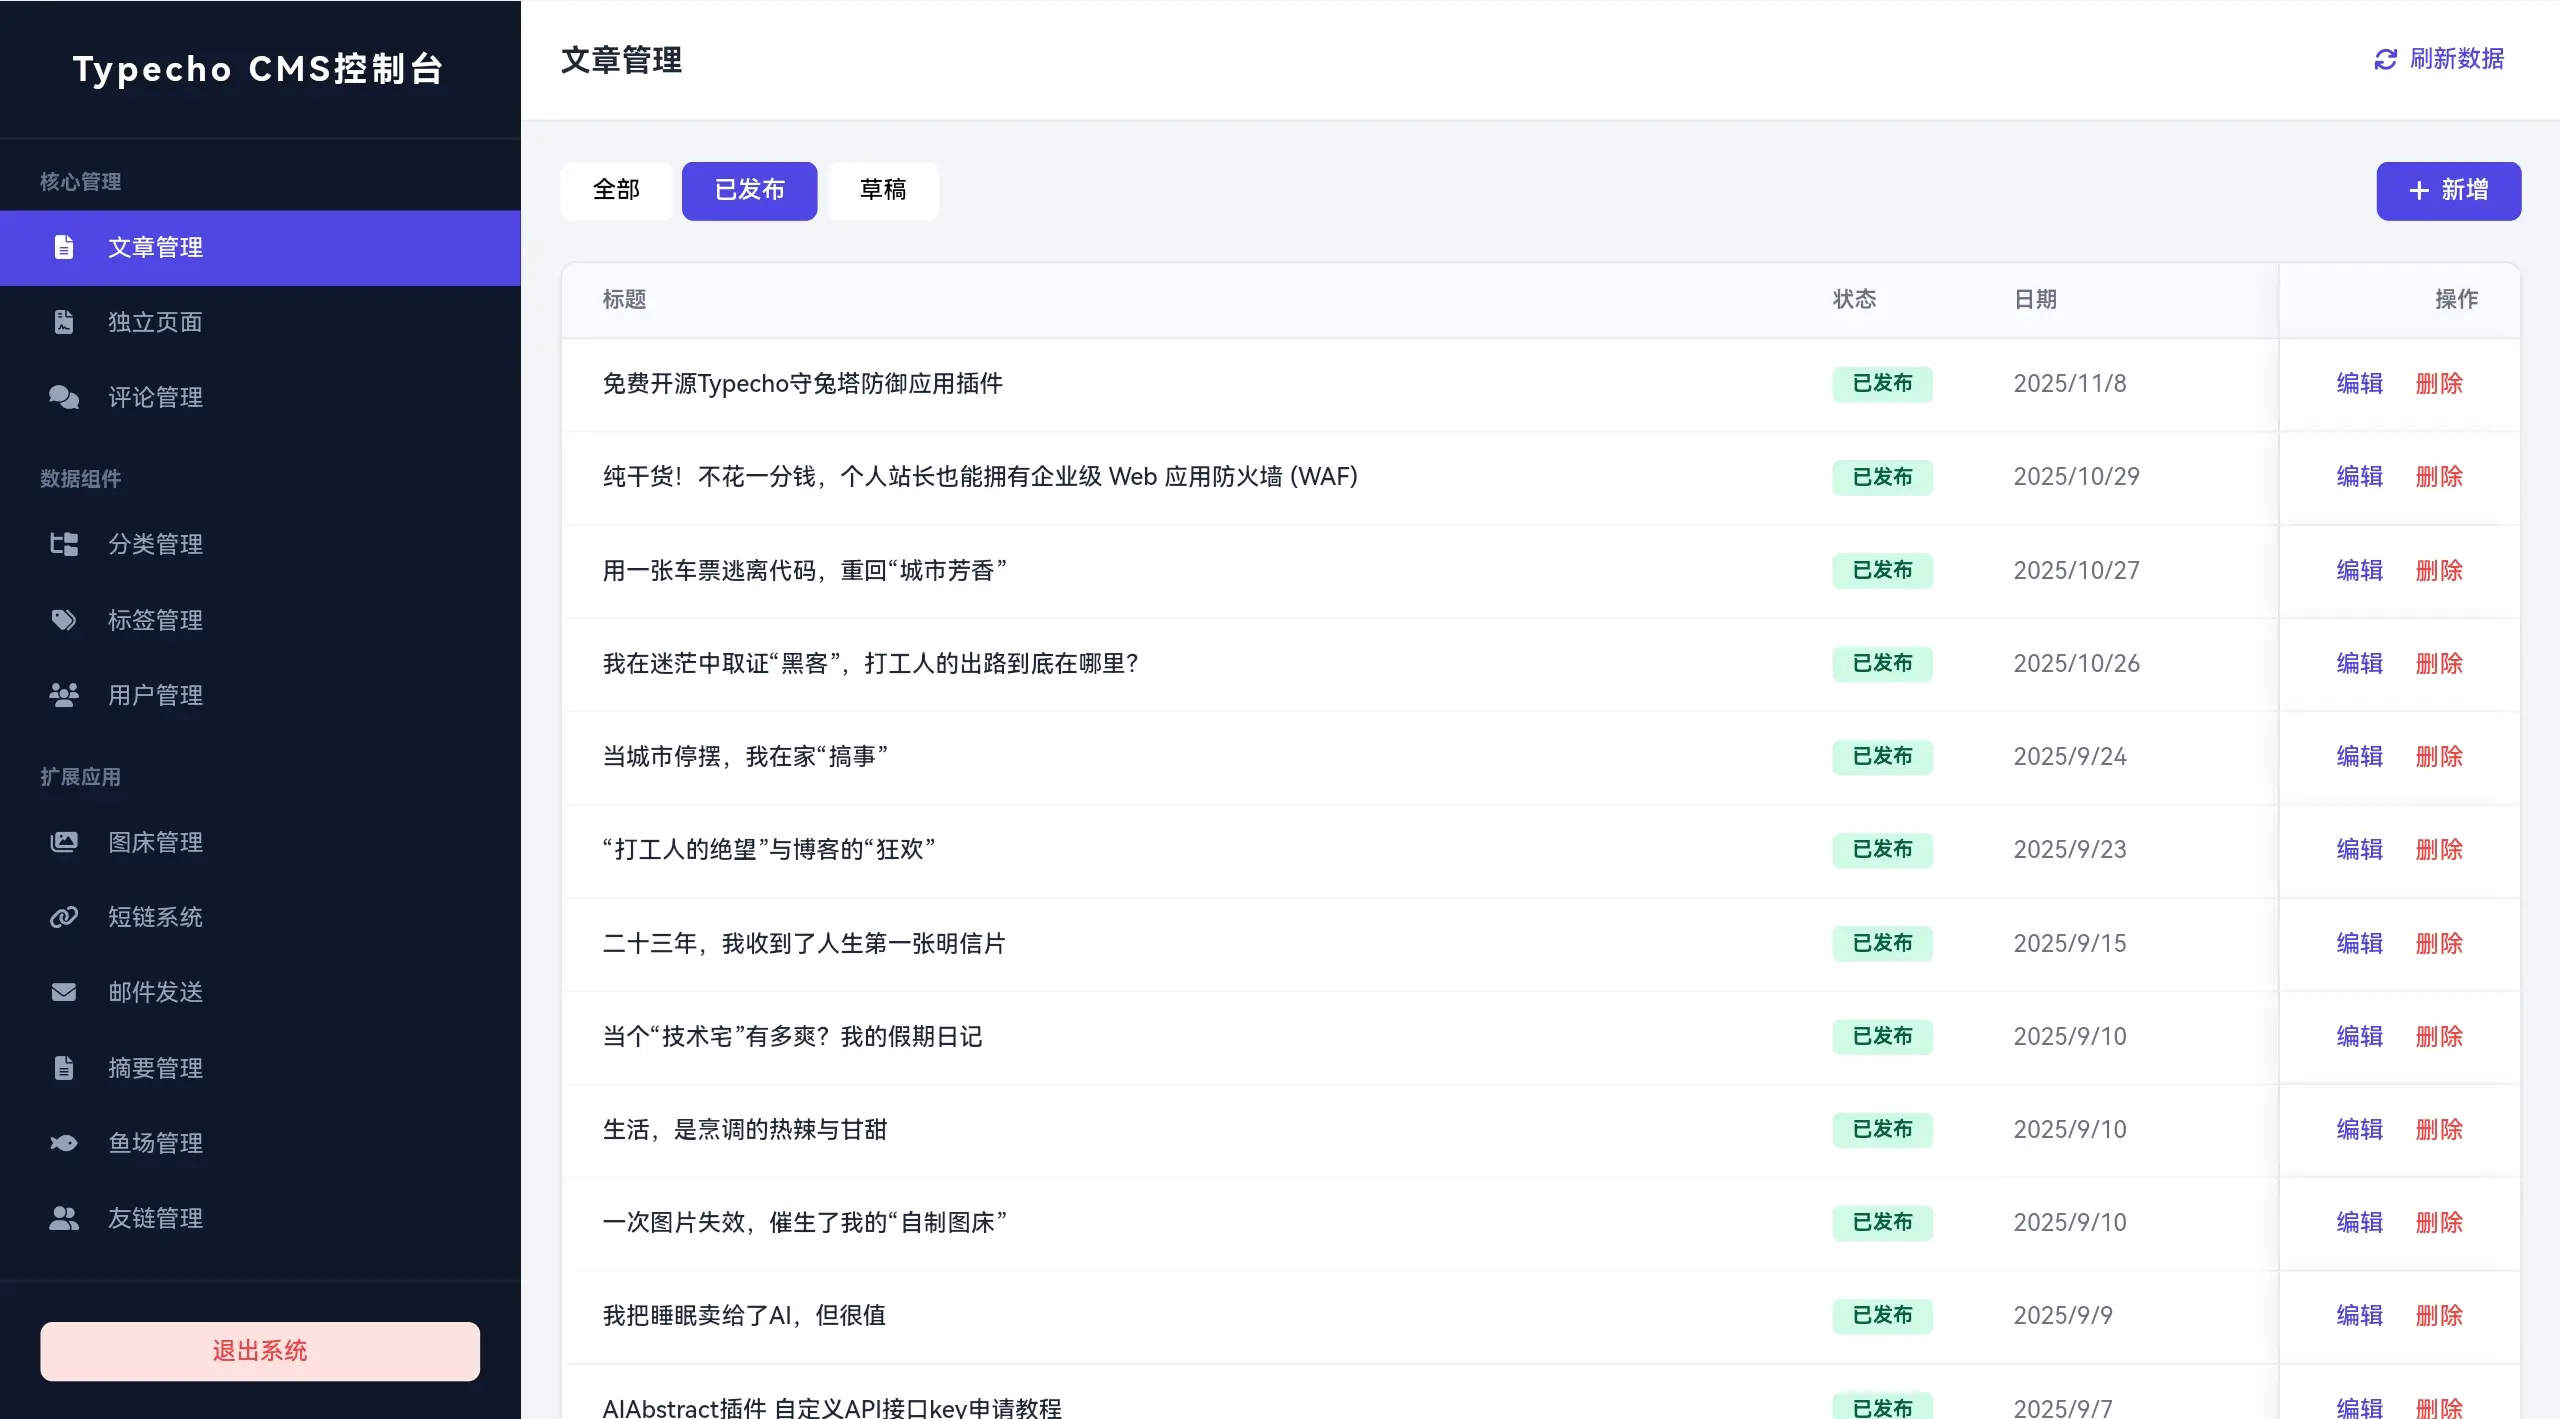Select the 已发布 filter tab
This screenshot has width=2560, height=1419.
749,190
